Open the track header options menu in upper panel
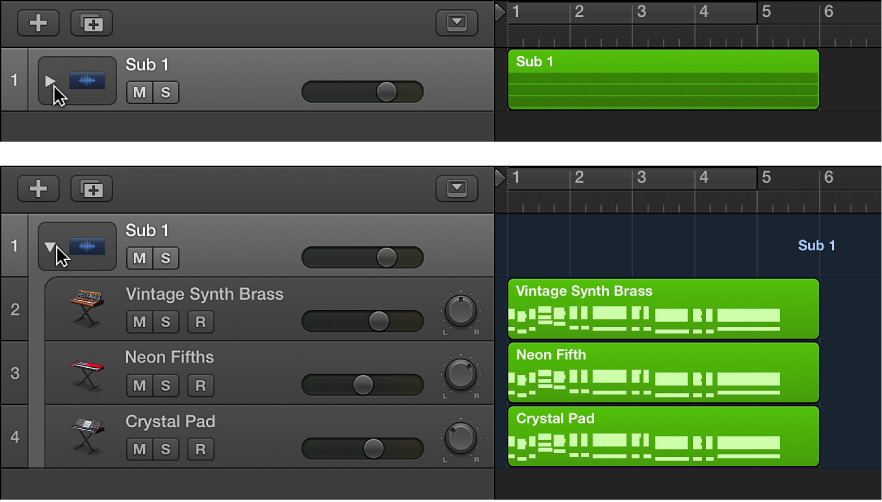The image size is (882, 502). click(457, 23)
